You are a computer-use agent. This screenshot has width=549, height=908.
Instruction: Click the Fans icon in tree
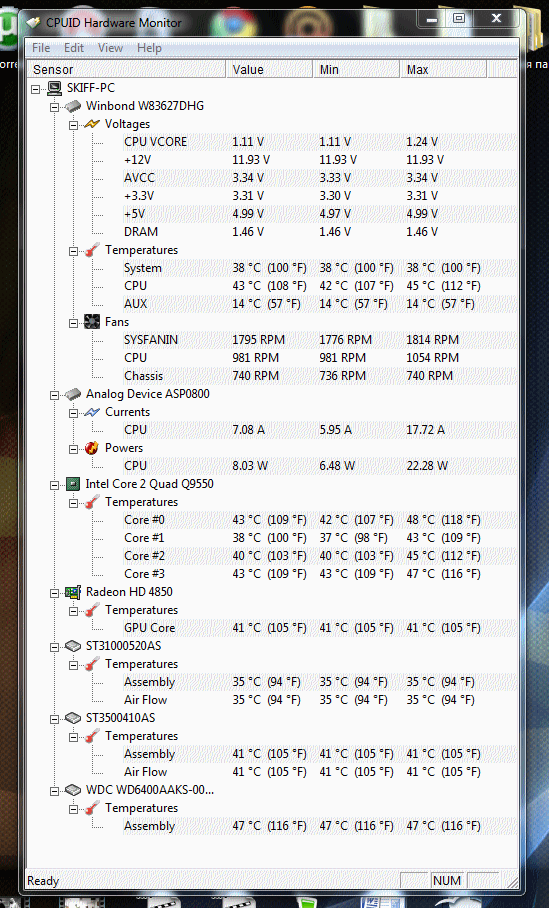(x=92, y=322)
